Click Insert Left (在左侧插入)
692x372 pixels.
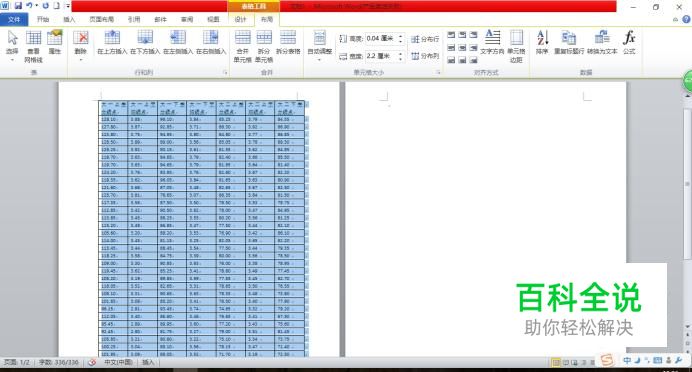pos(178,42)
